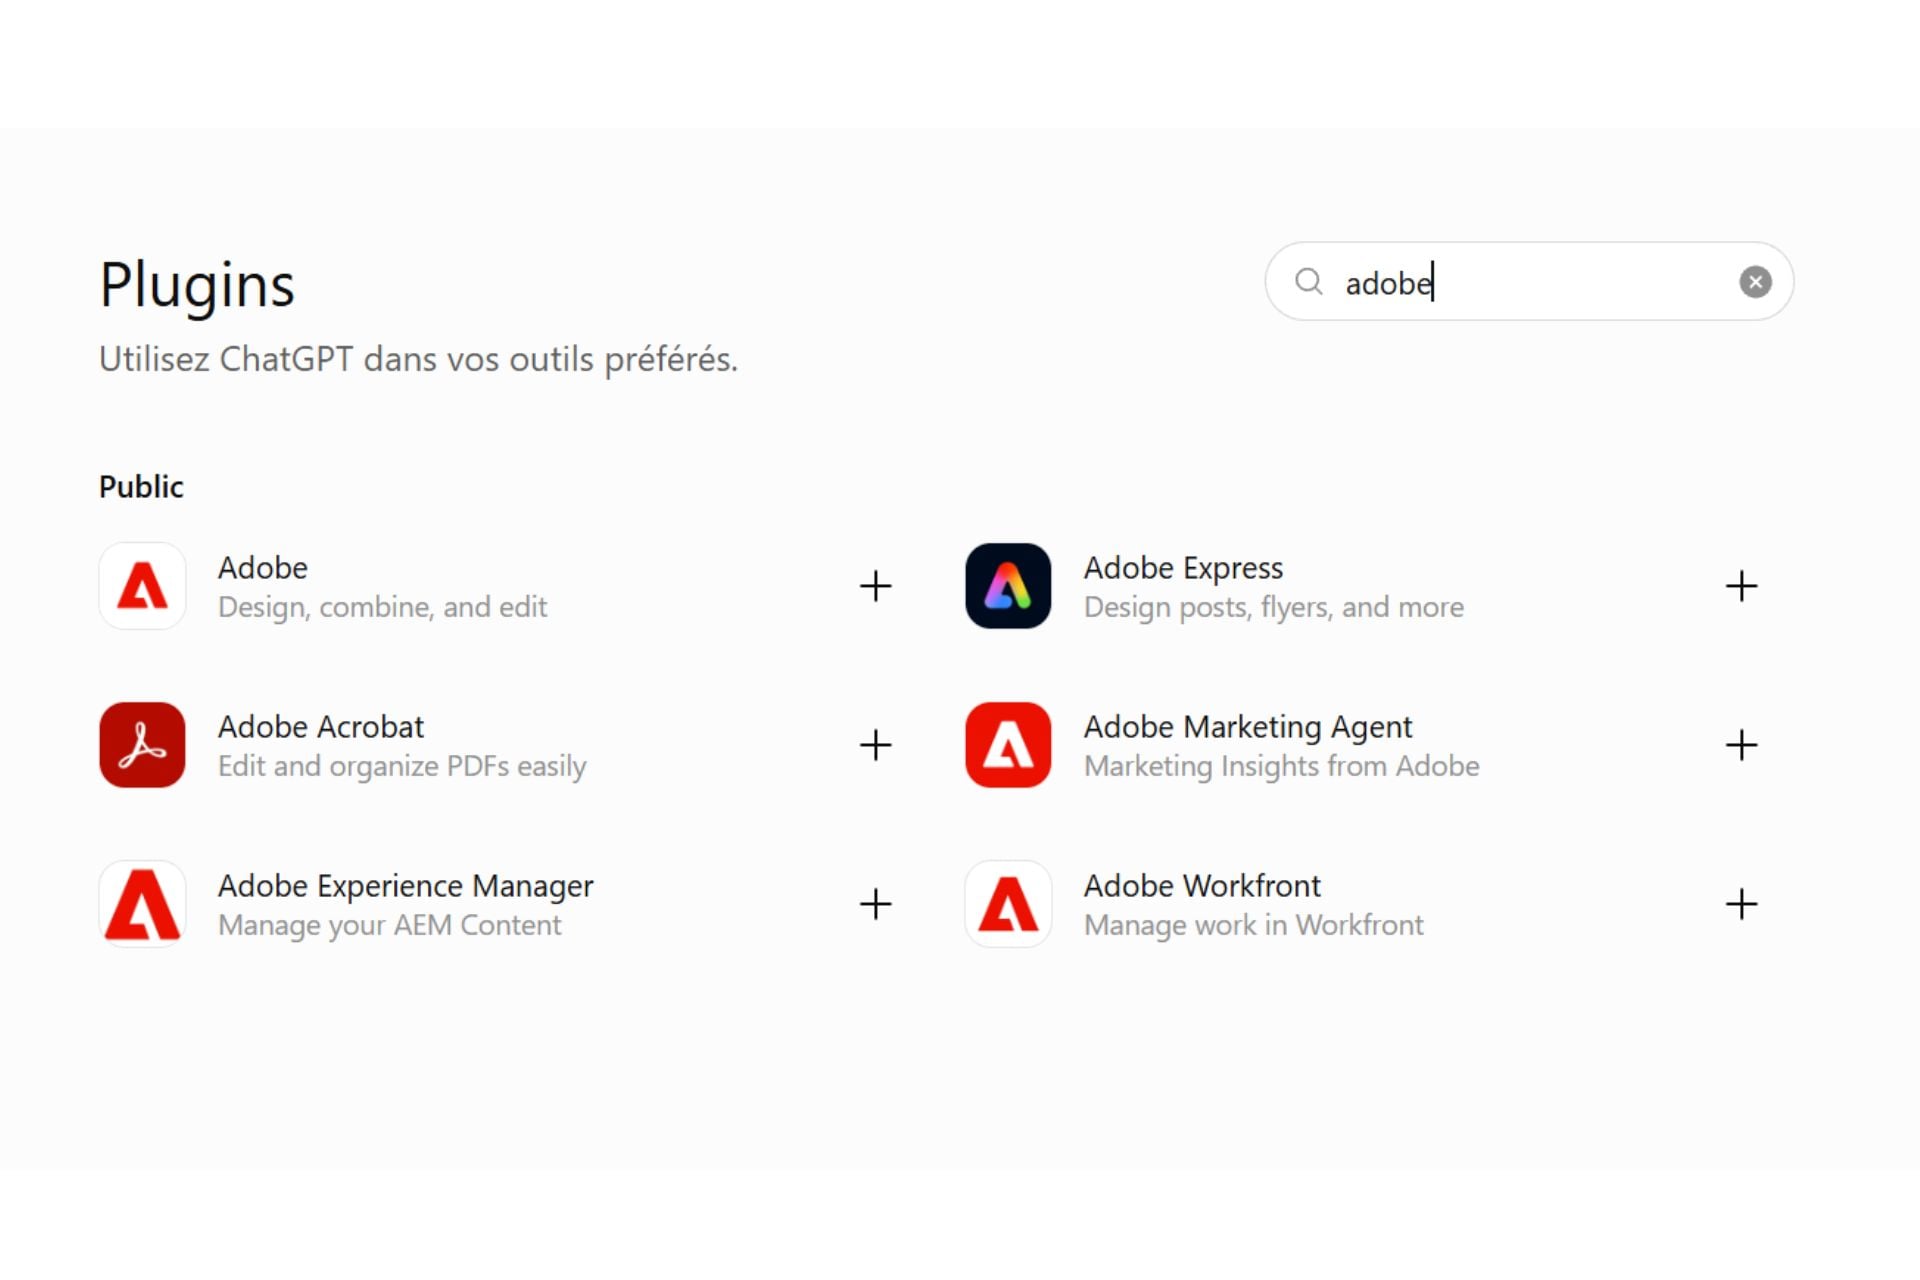Click the Adobe Express colorful logo icon
Screen dimensions: 1920x1280
point(1008,586)
